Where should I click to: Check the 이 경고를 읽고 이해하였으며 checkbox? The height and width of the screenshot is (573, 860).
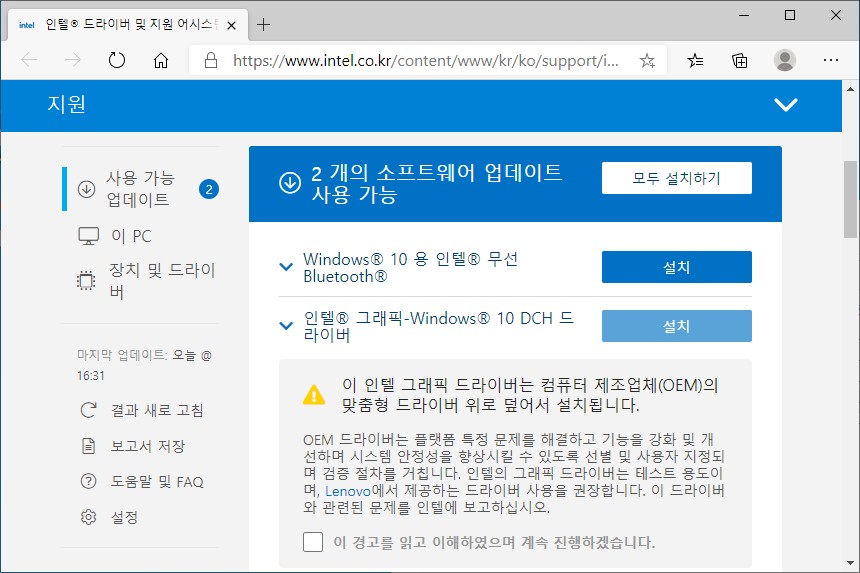pos(313,542)
